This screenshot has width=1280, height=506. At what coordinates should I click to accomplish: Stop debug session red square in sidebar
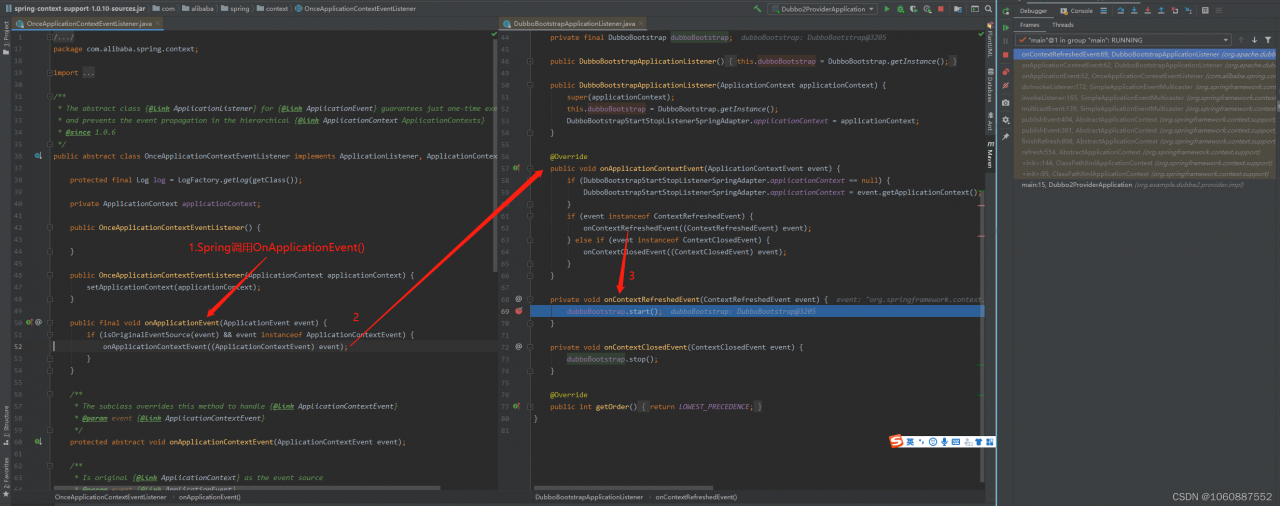1006,54
